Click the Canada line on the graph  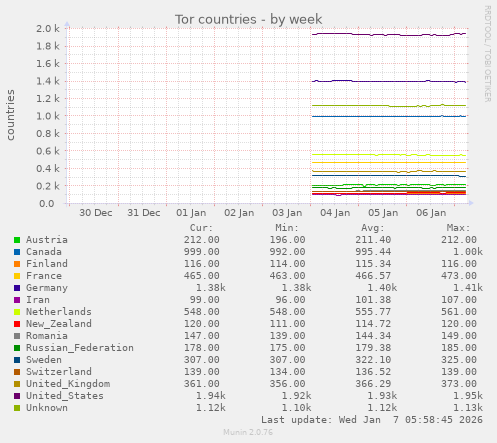[388, 116]
